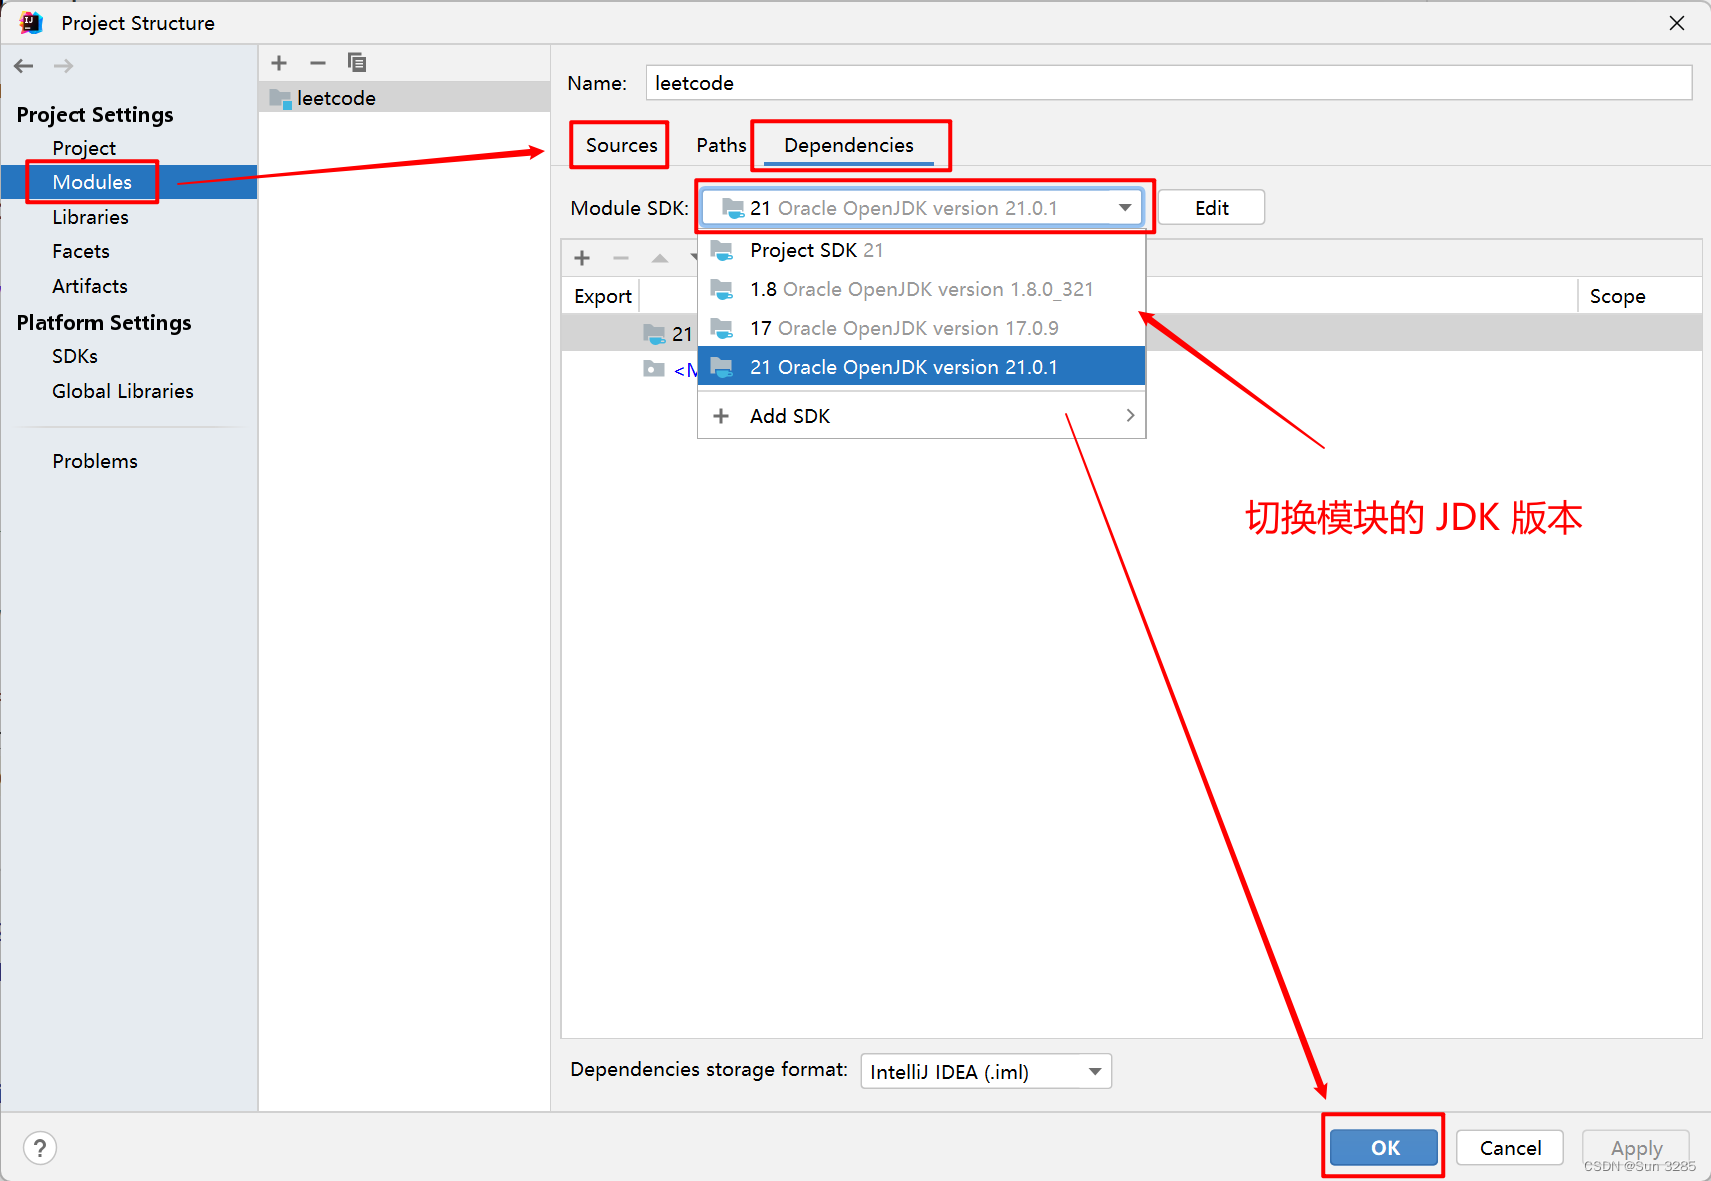
Task: Open SDKs under Platform Settings
Action: [75, 356]
